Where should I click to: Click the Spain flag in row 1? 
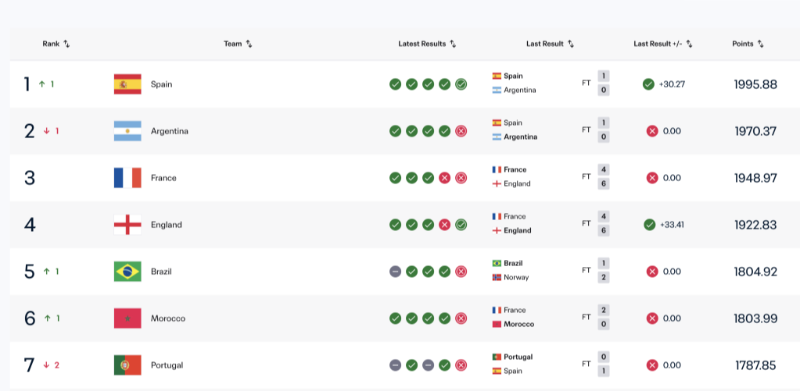tap(128, 84)
